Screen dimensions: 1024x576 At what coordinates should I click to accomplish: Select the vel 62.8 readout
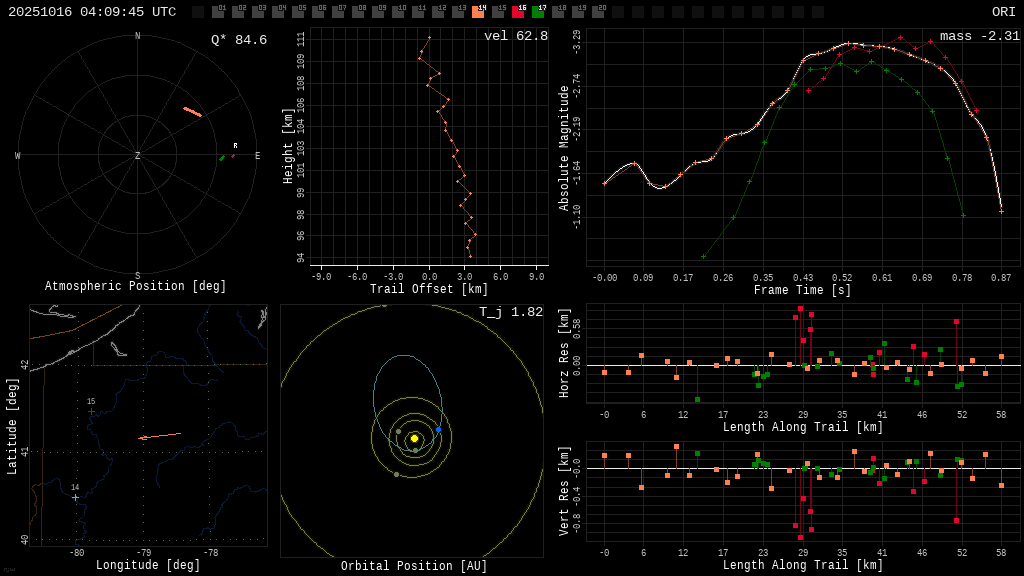coord(515,36)
